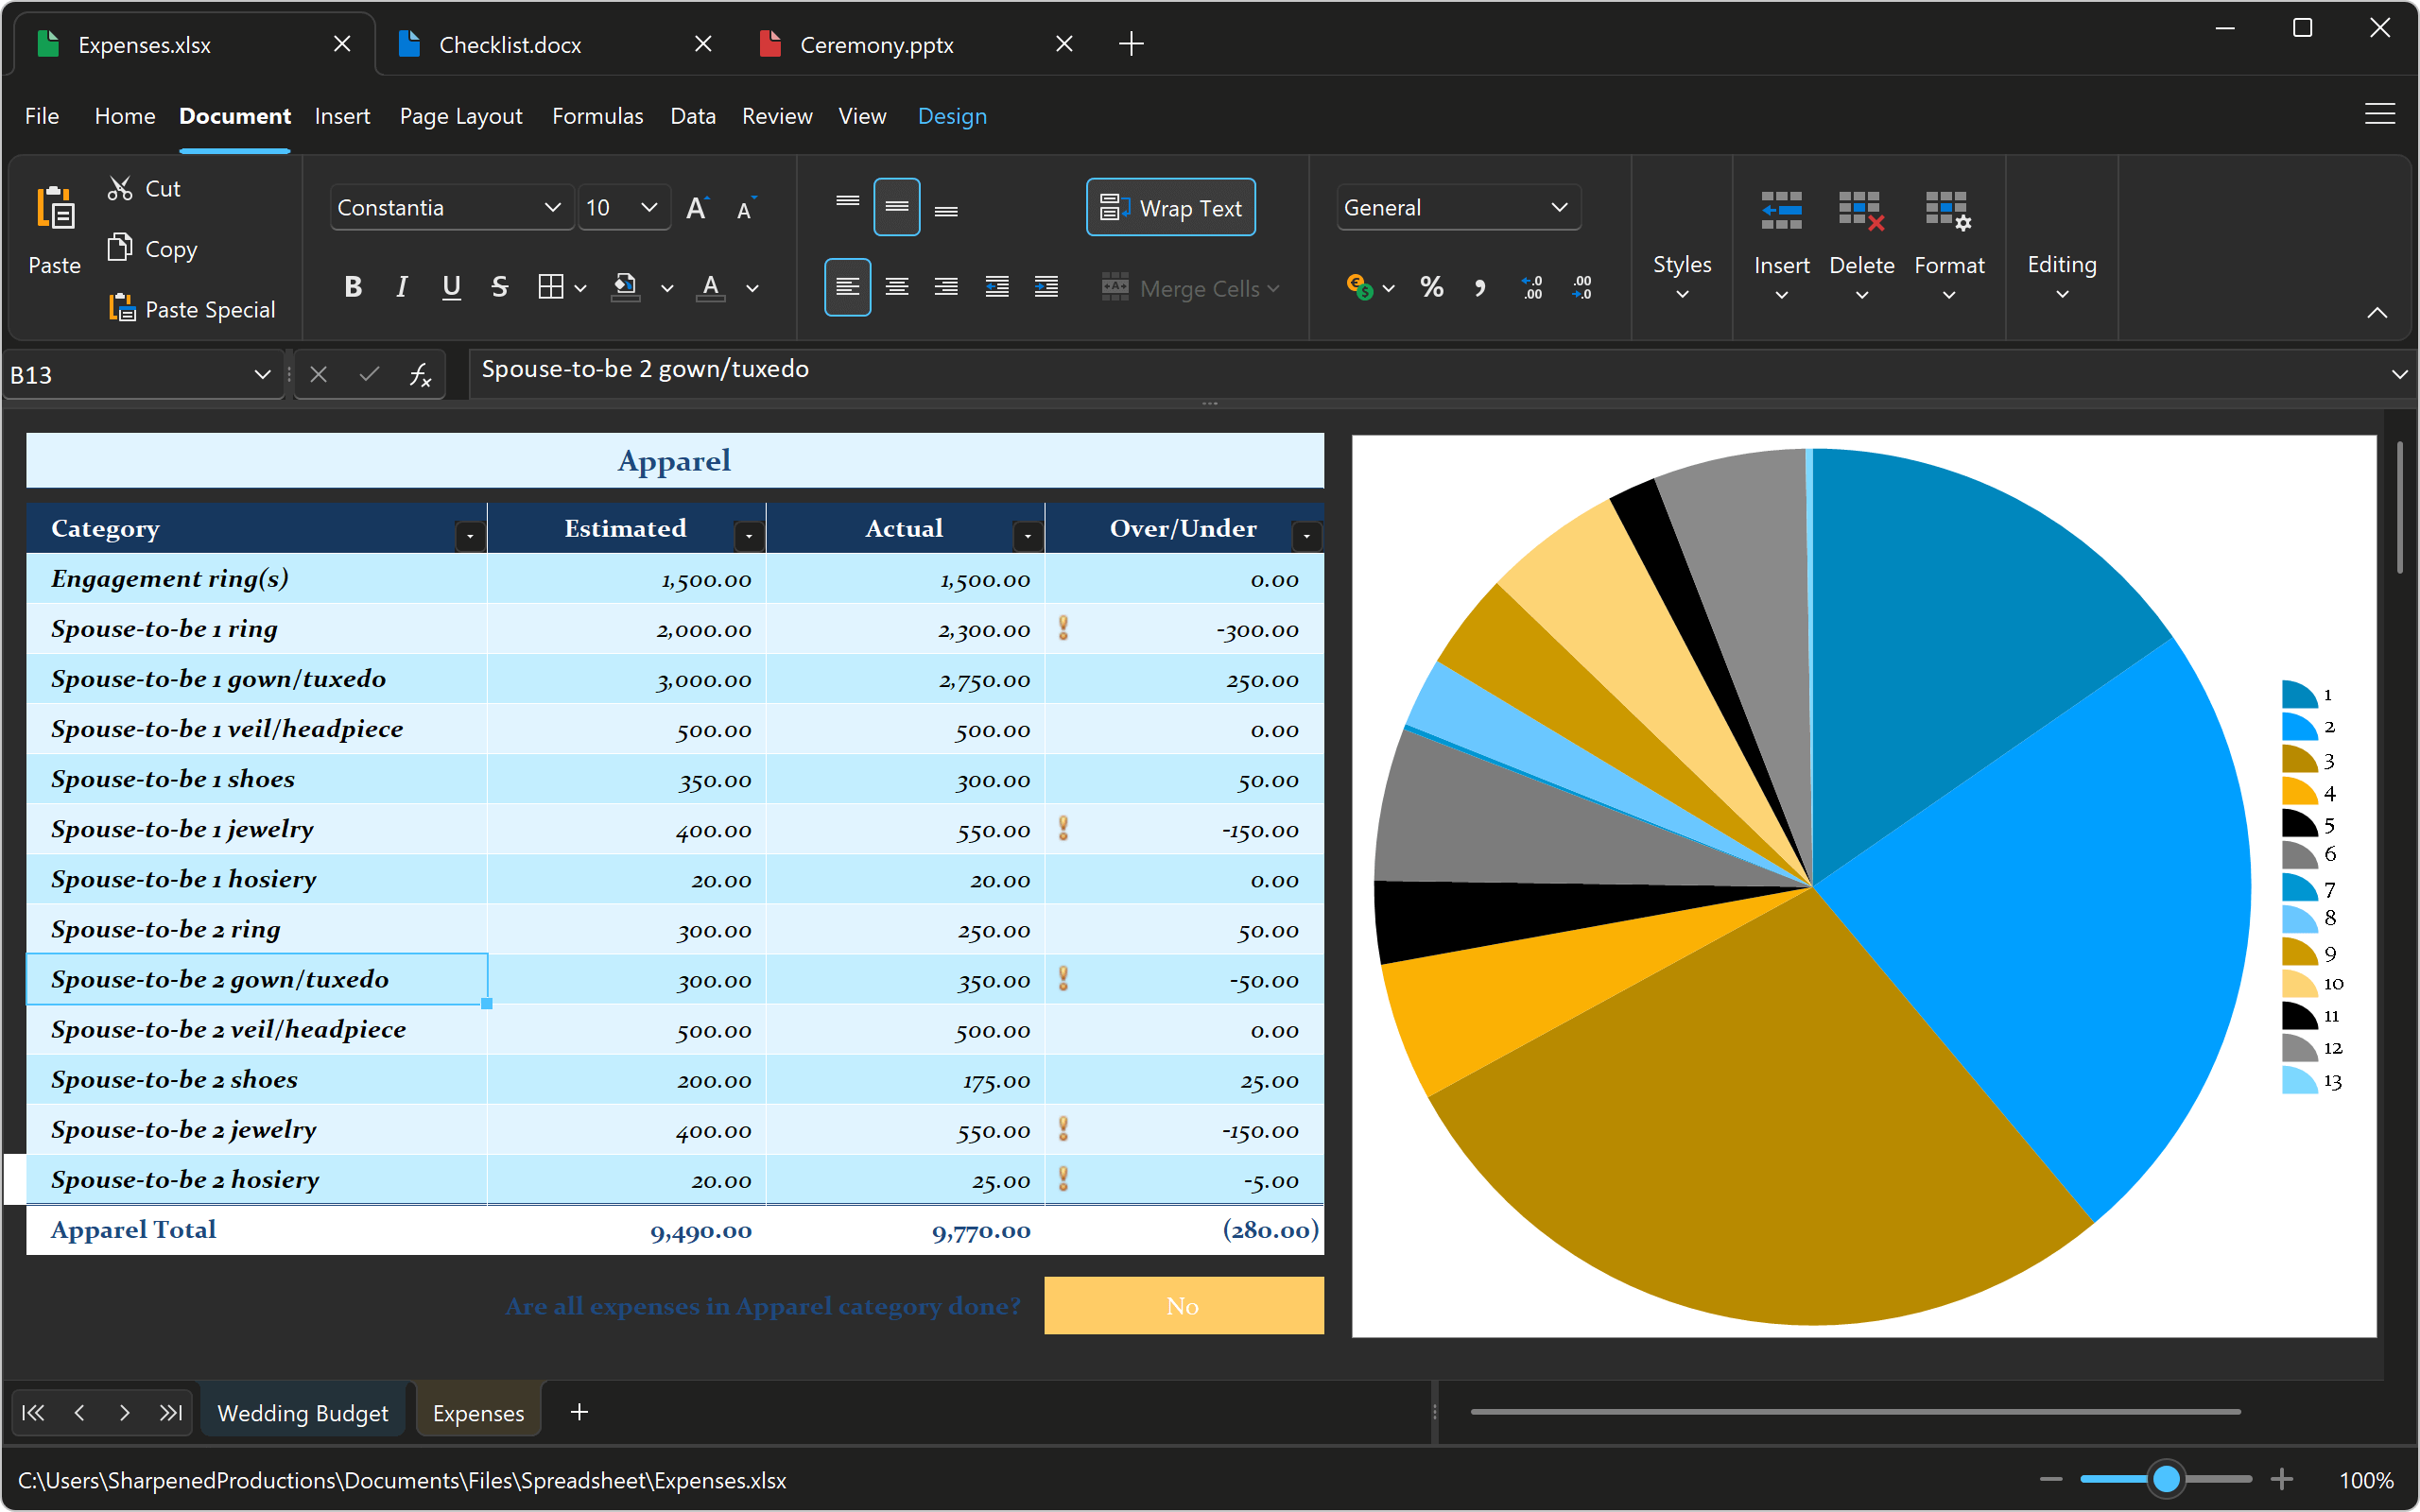Open the Insert Function fx icon
Screen dimensions: 2420x1512
(x=418, y=374)
